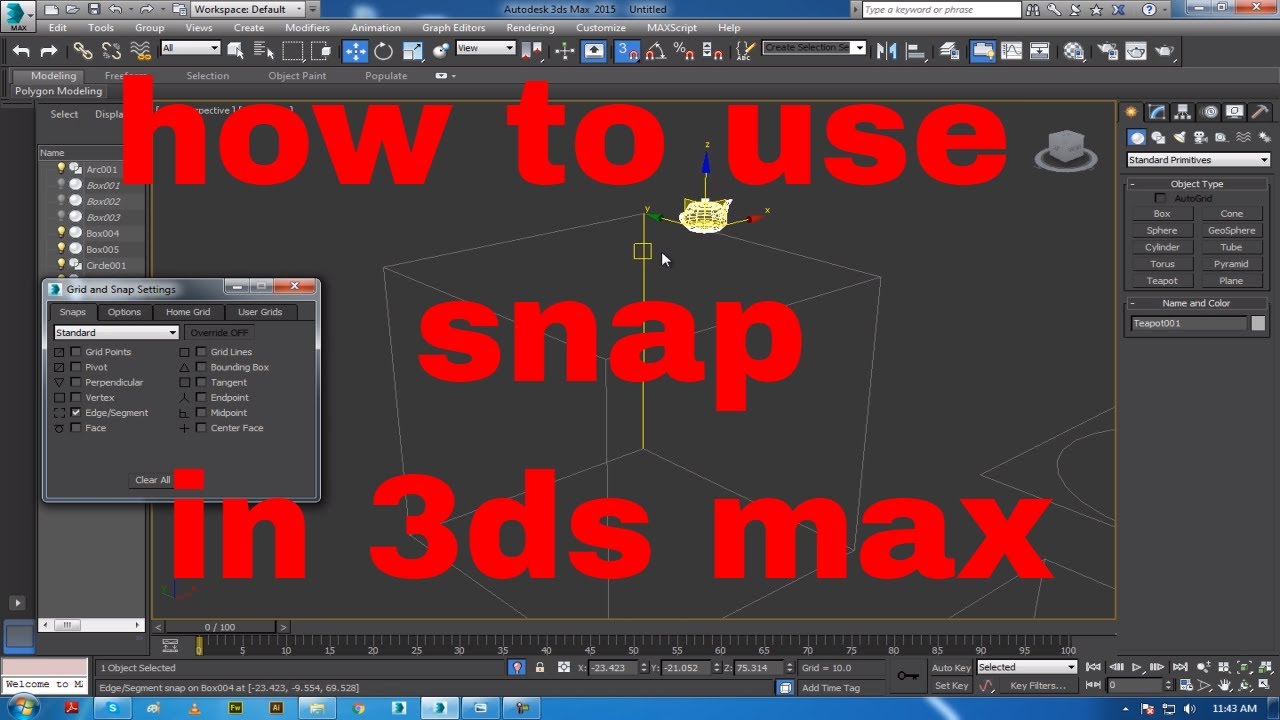The width and height of the screenshot is (1280, 720).
Task: Open the Graph Editors menu
Action: pyautogui.click(x=453, y=28)
